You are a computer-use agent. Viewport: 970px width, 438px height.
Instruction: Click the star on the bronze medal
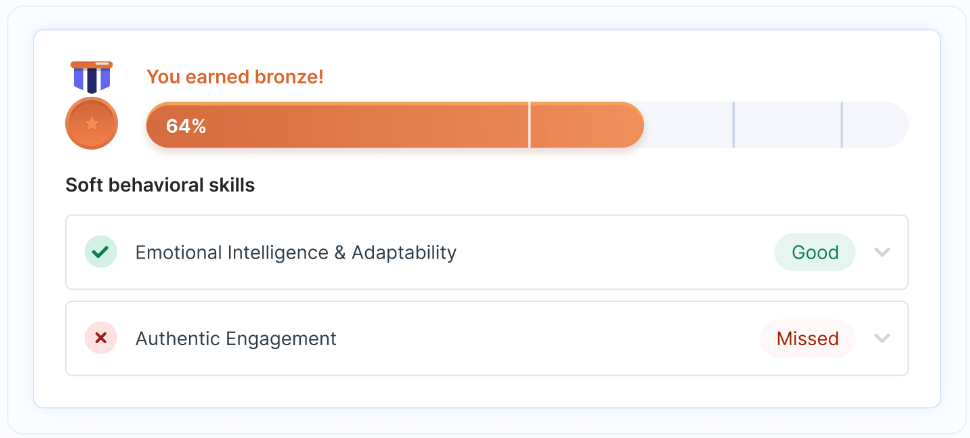coord(92,124)
